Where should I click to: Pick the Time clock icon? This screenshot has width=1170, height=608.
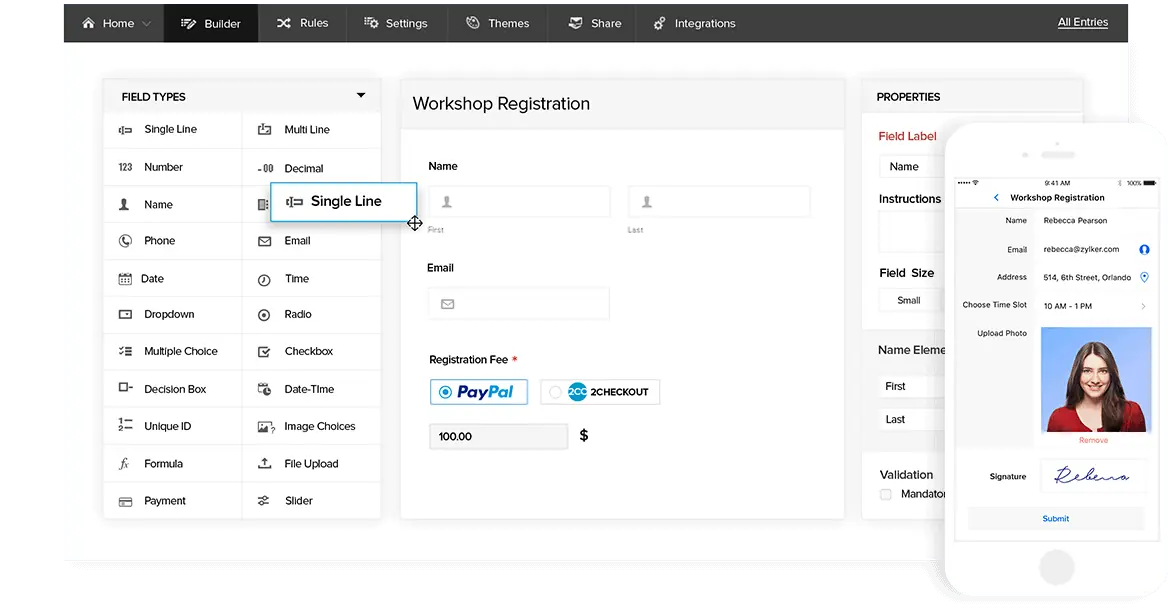click(264, 280)
